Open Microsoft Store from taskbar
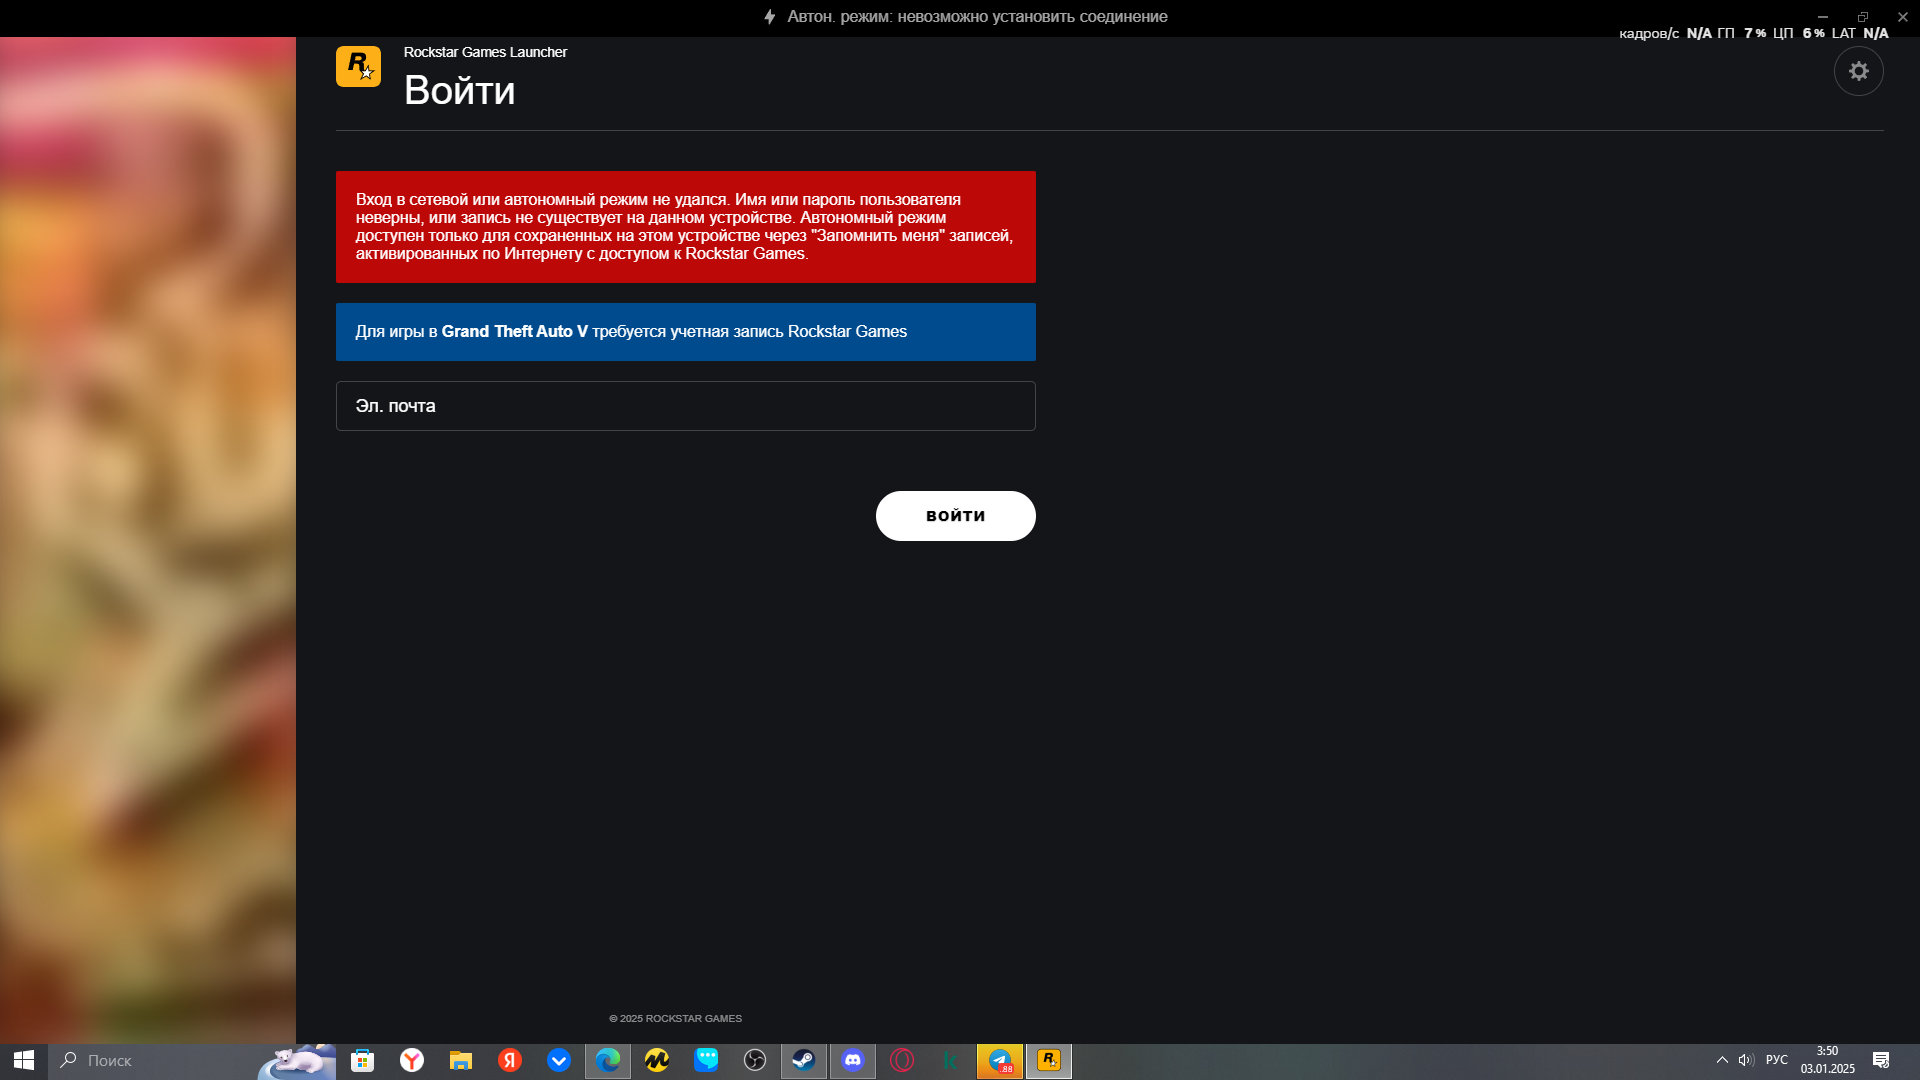 [363, 1060]
